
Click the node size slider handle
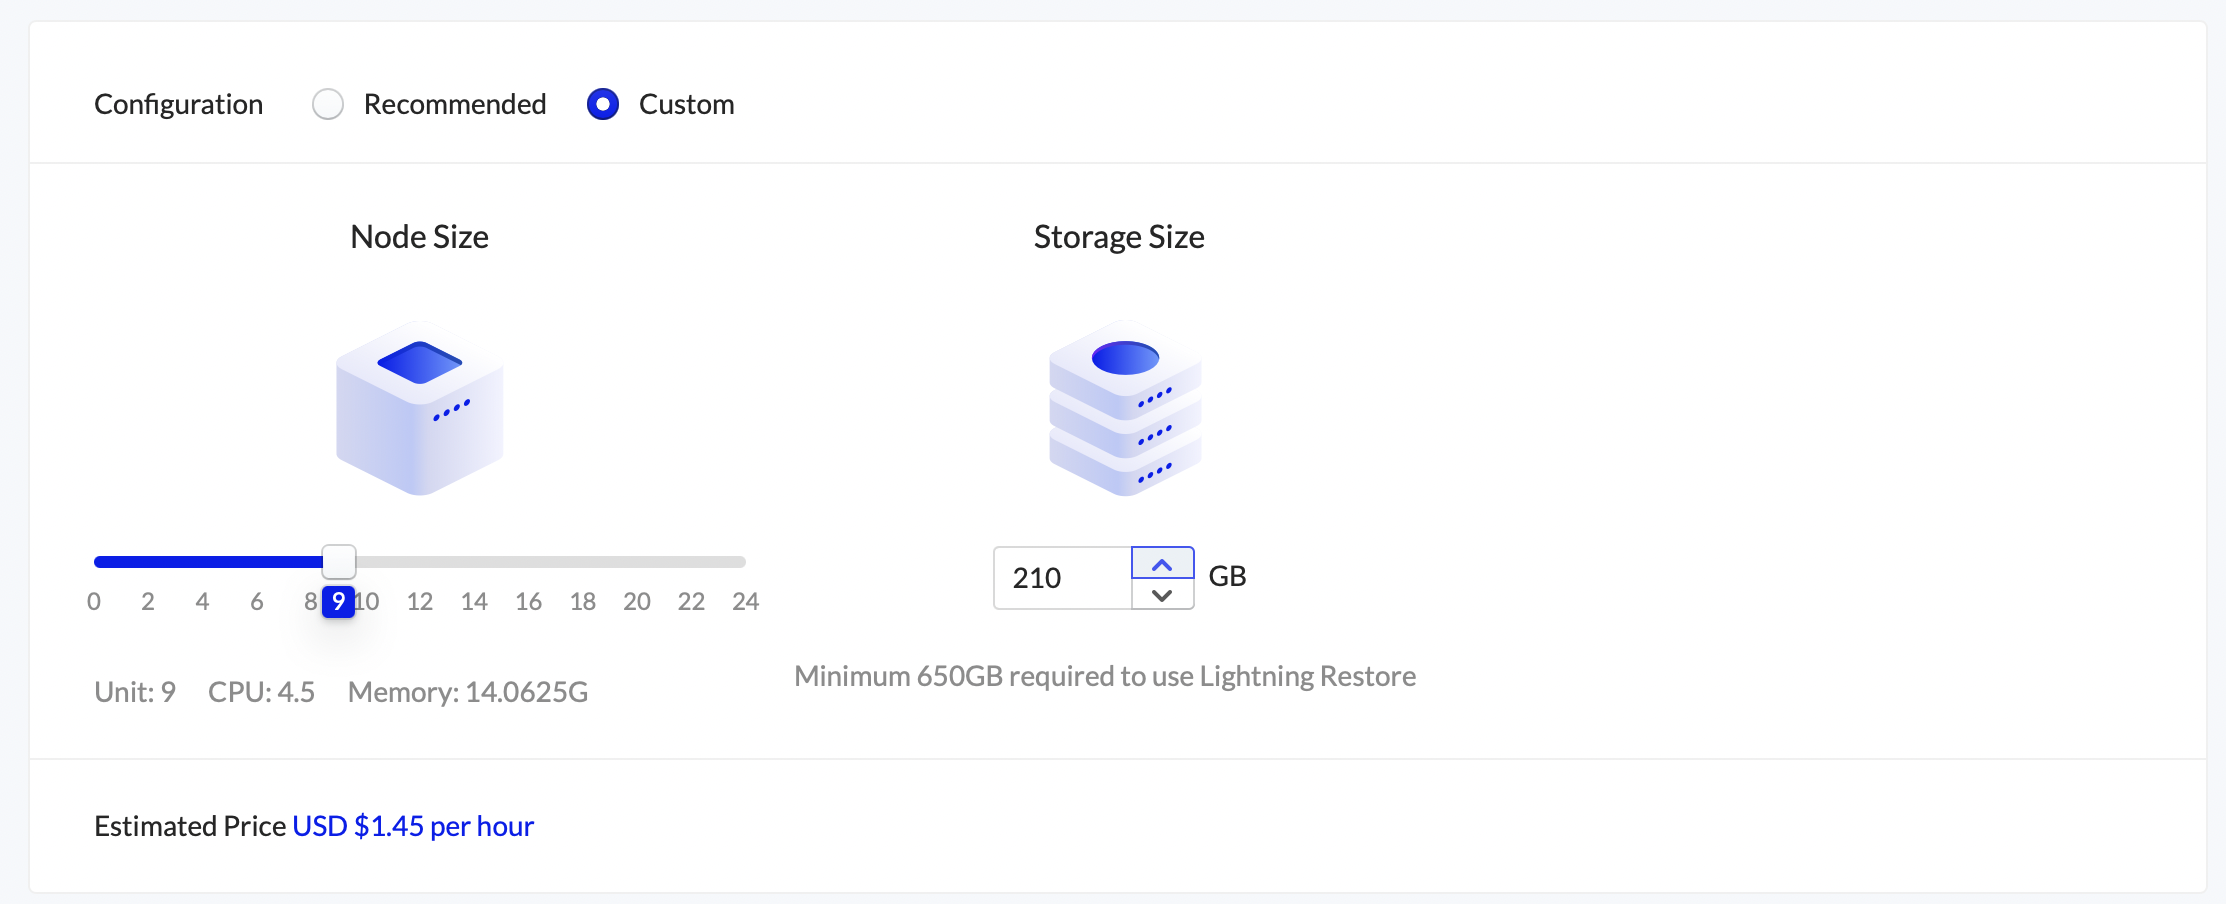click(339, 562)
